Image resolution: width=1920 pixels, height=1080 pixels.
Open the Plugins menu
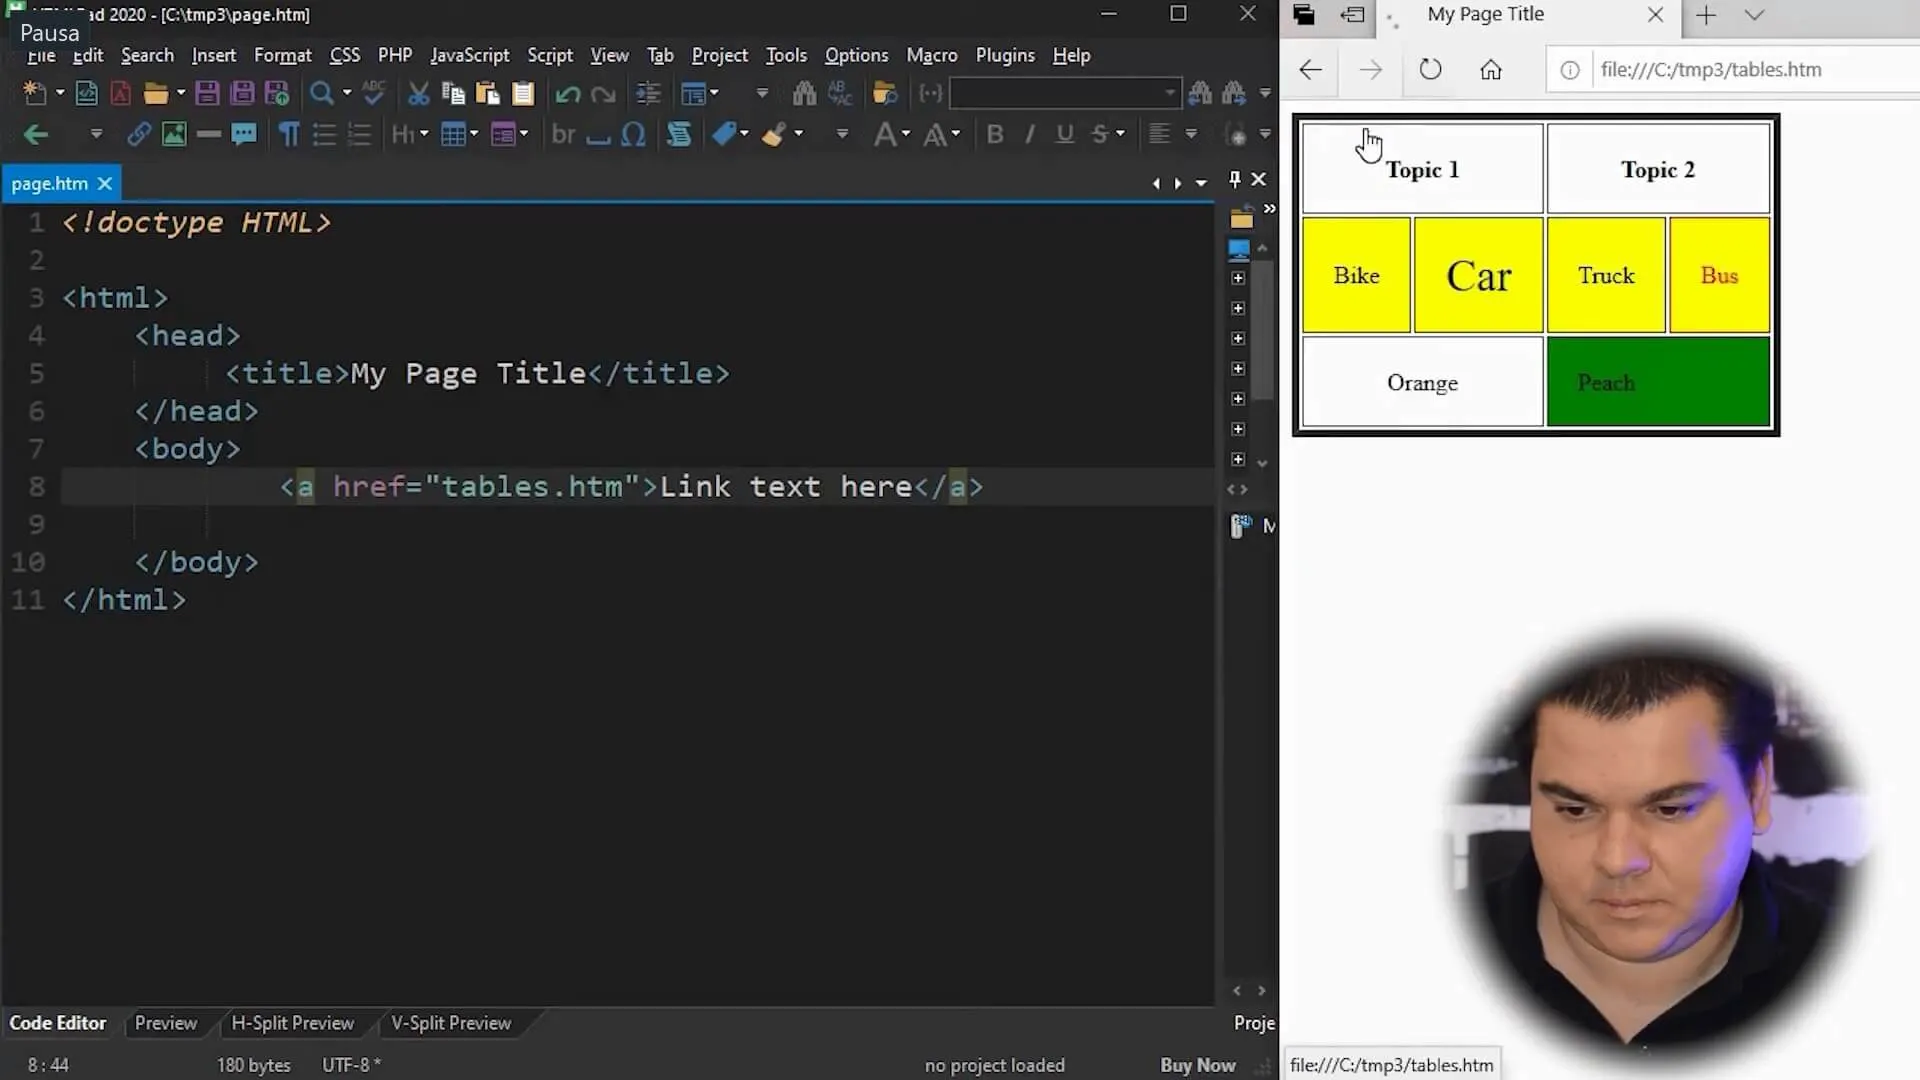click(1005, 55)
